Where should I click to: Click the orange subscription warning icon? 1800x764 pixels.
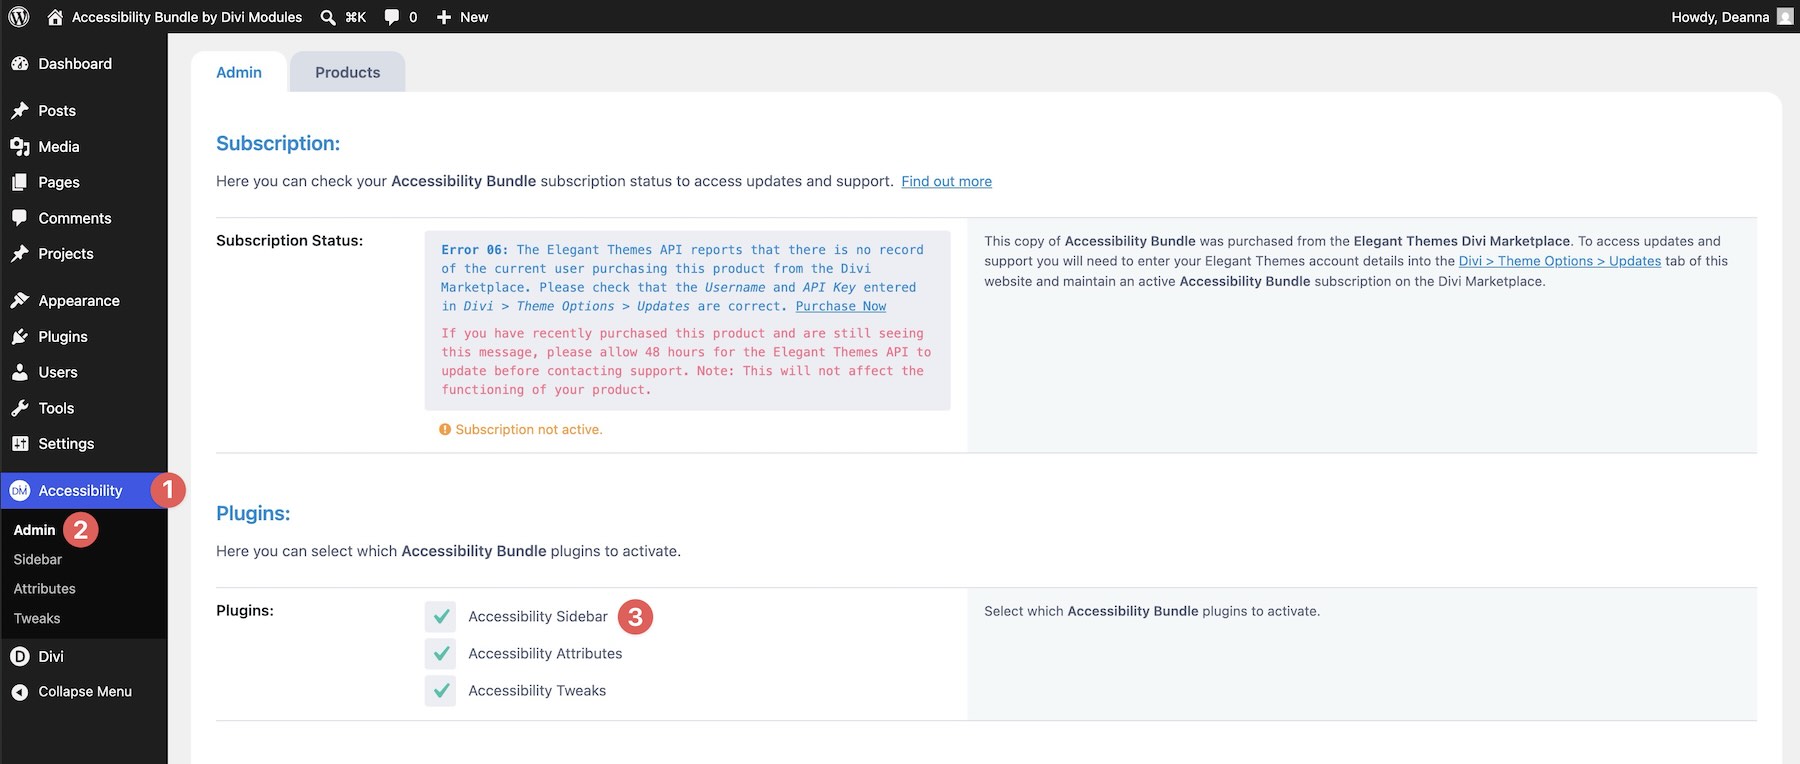pos(445,430)
